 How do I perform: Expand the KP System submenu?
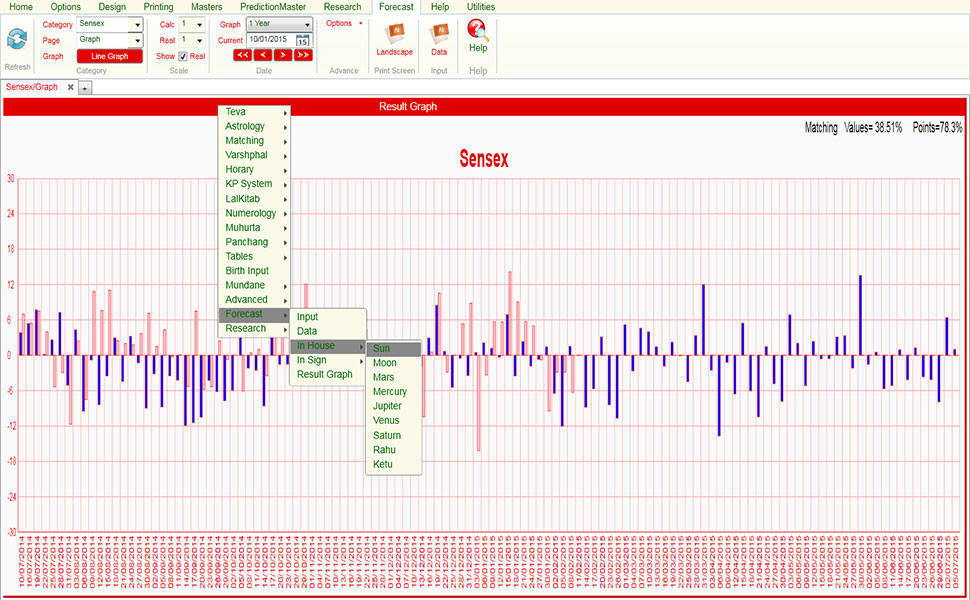(254, 184)
